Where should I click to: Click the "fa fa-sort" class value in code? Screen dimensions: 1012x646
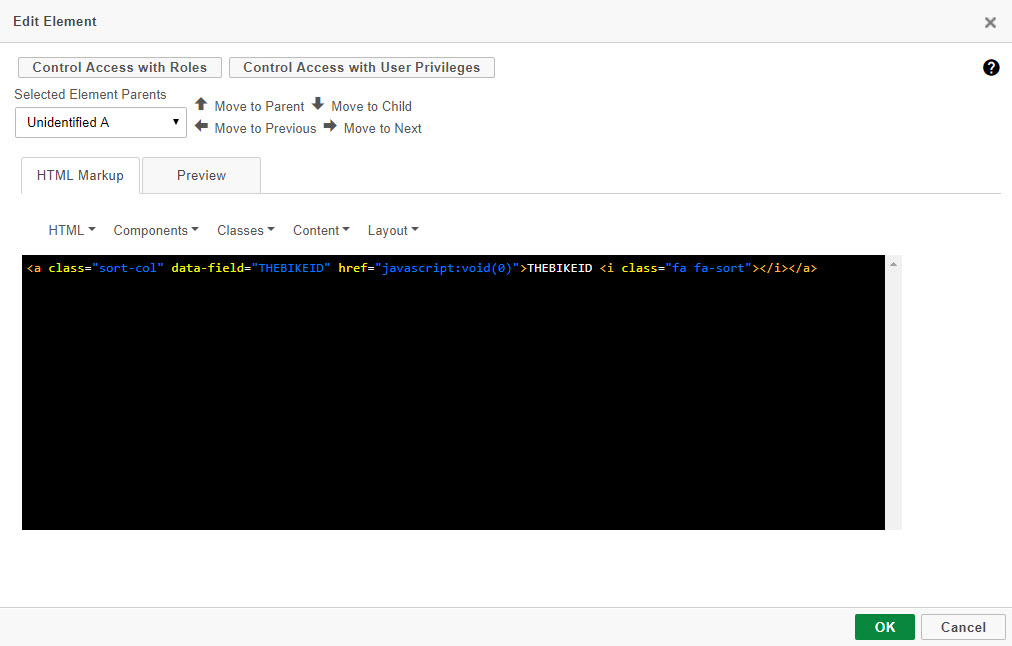[x=708, y=268]
